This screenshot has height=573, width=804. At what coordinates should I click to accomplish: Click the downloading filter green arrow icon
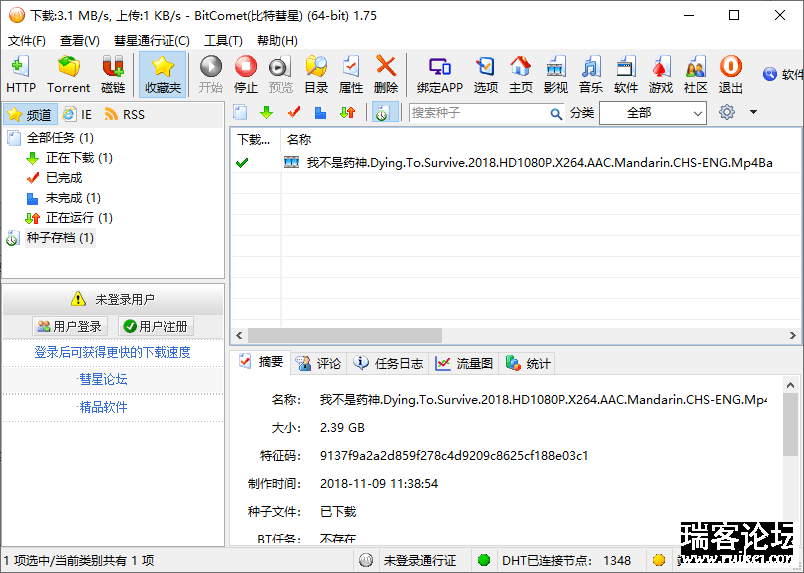point(267,112)
